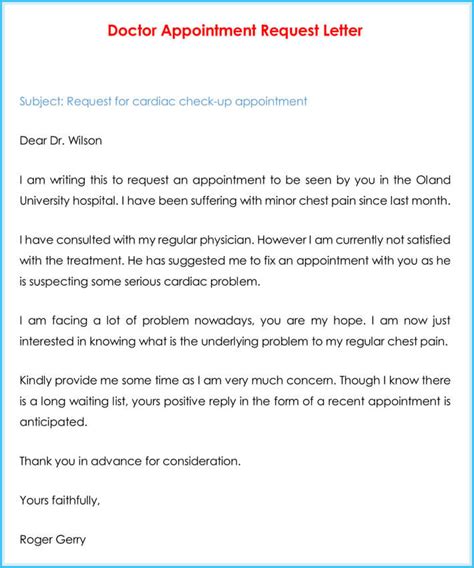The width and height of the screenshot is (474, 568).
Task: Click the red Doctor Appointment Request Letter title
Action: (235, 30)
